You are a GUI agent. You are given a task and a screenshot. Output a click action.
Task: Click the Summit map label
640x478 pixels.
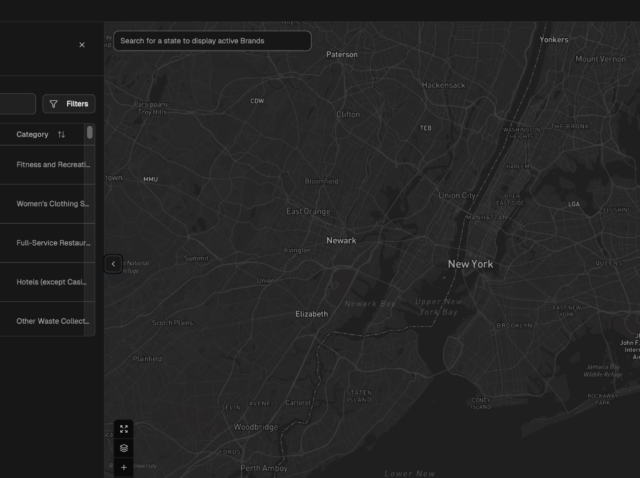tap(196, 258)
